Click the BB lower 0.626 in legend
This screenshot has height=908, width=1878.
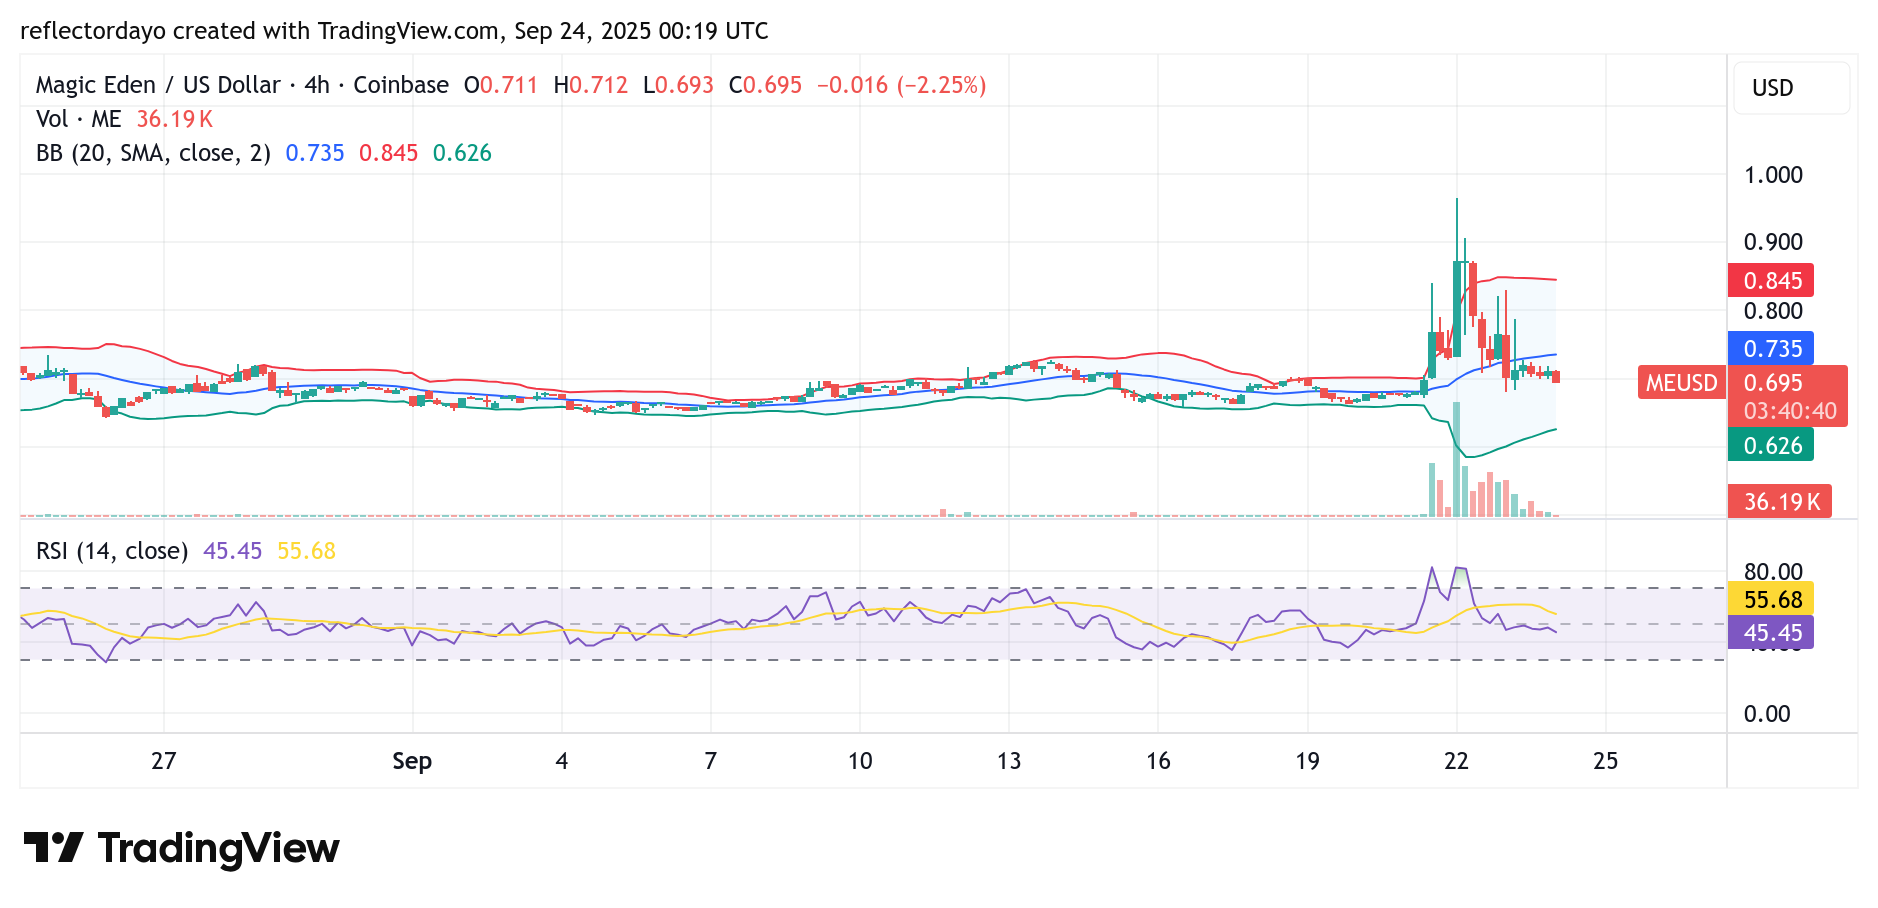(x=462, y=153)
